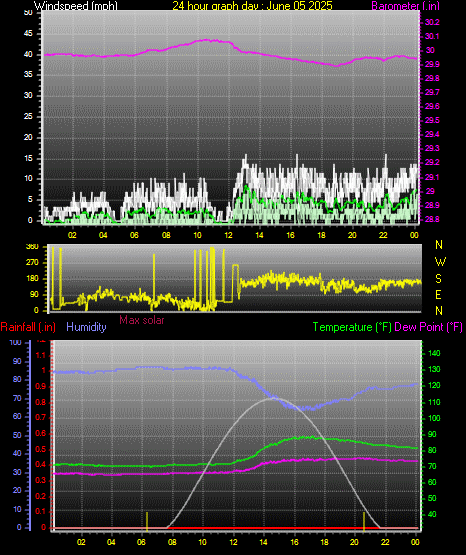Click the green Temperature (°F) legend label

click(x=352, y=327)
